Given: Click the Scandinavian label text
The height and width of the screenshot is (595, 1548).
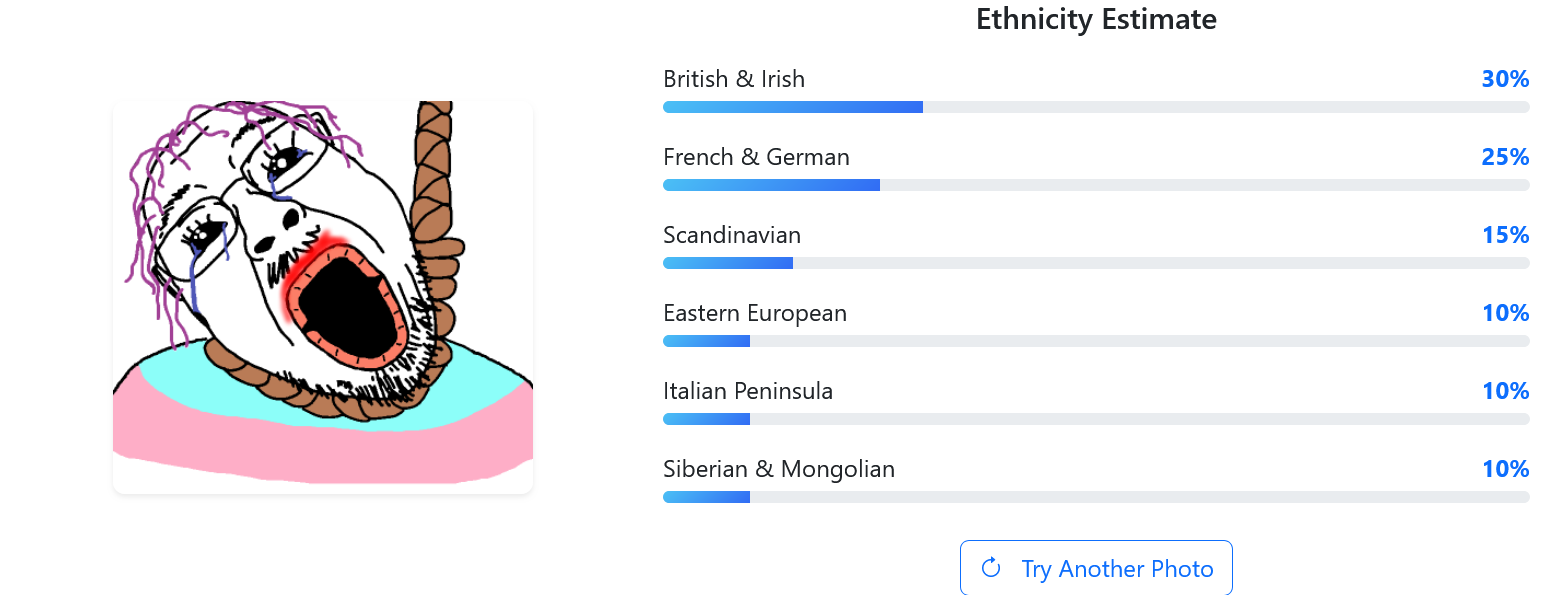Looking at the screenshot, I should (731, 235).
